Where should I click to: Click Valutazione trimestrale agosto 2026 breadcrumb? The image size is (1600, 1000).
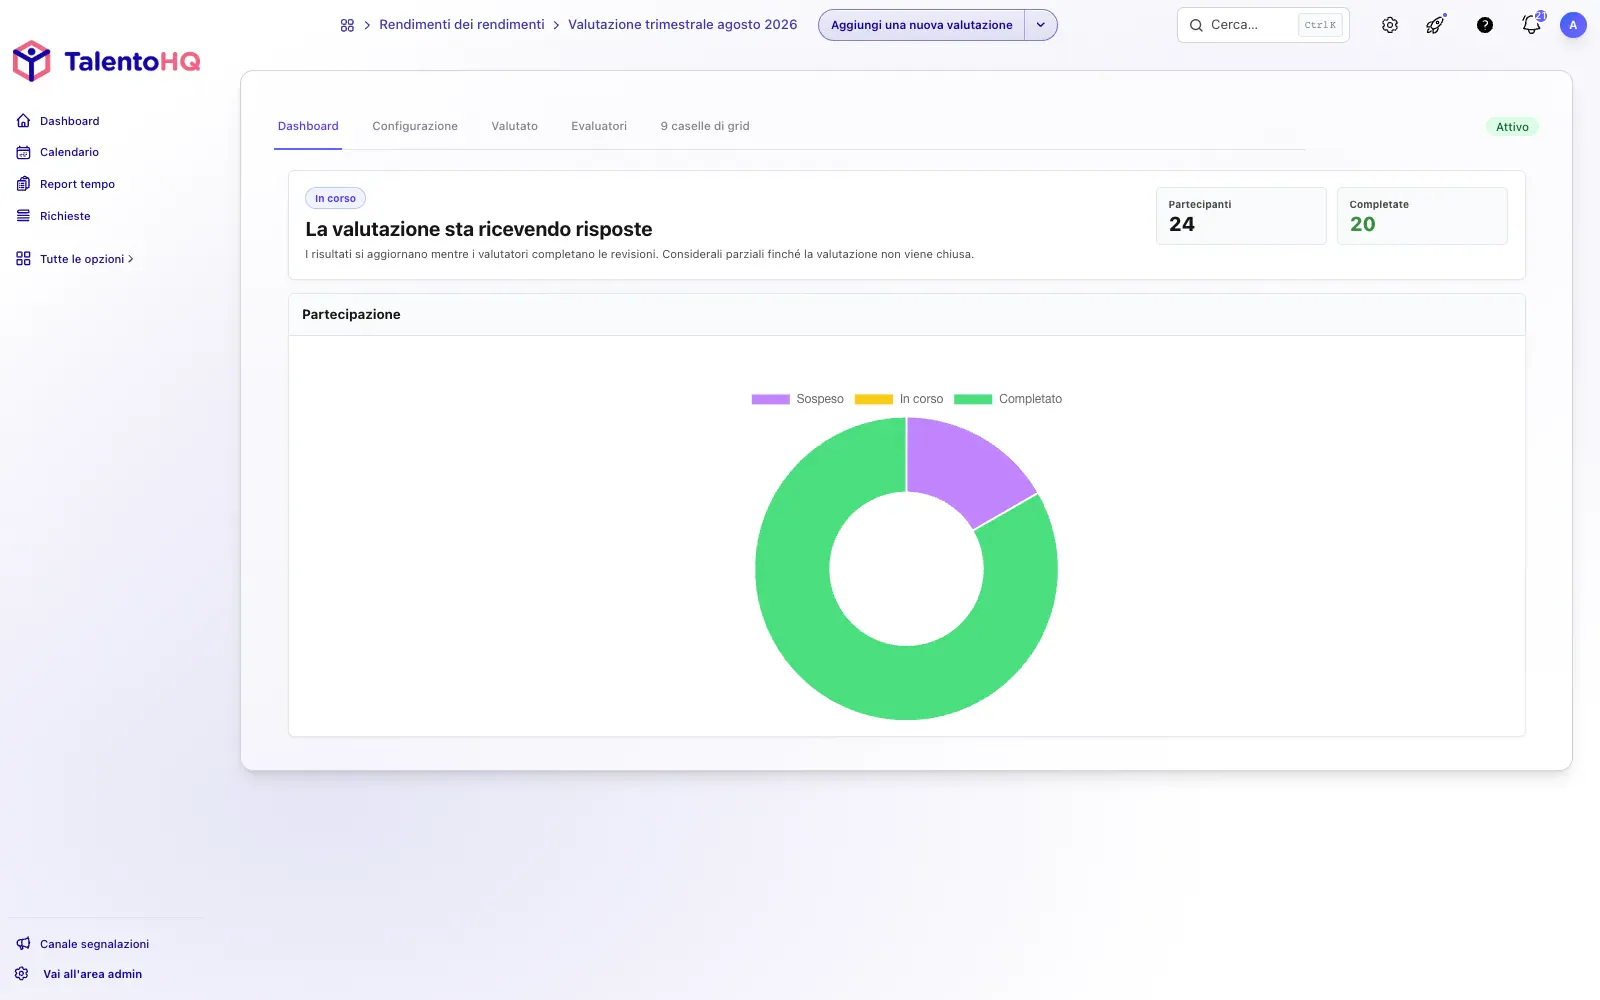point(683,24)
